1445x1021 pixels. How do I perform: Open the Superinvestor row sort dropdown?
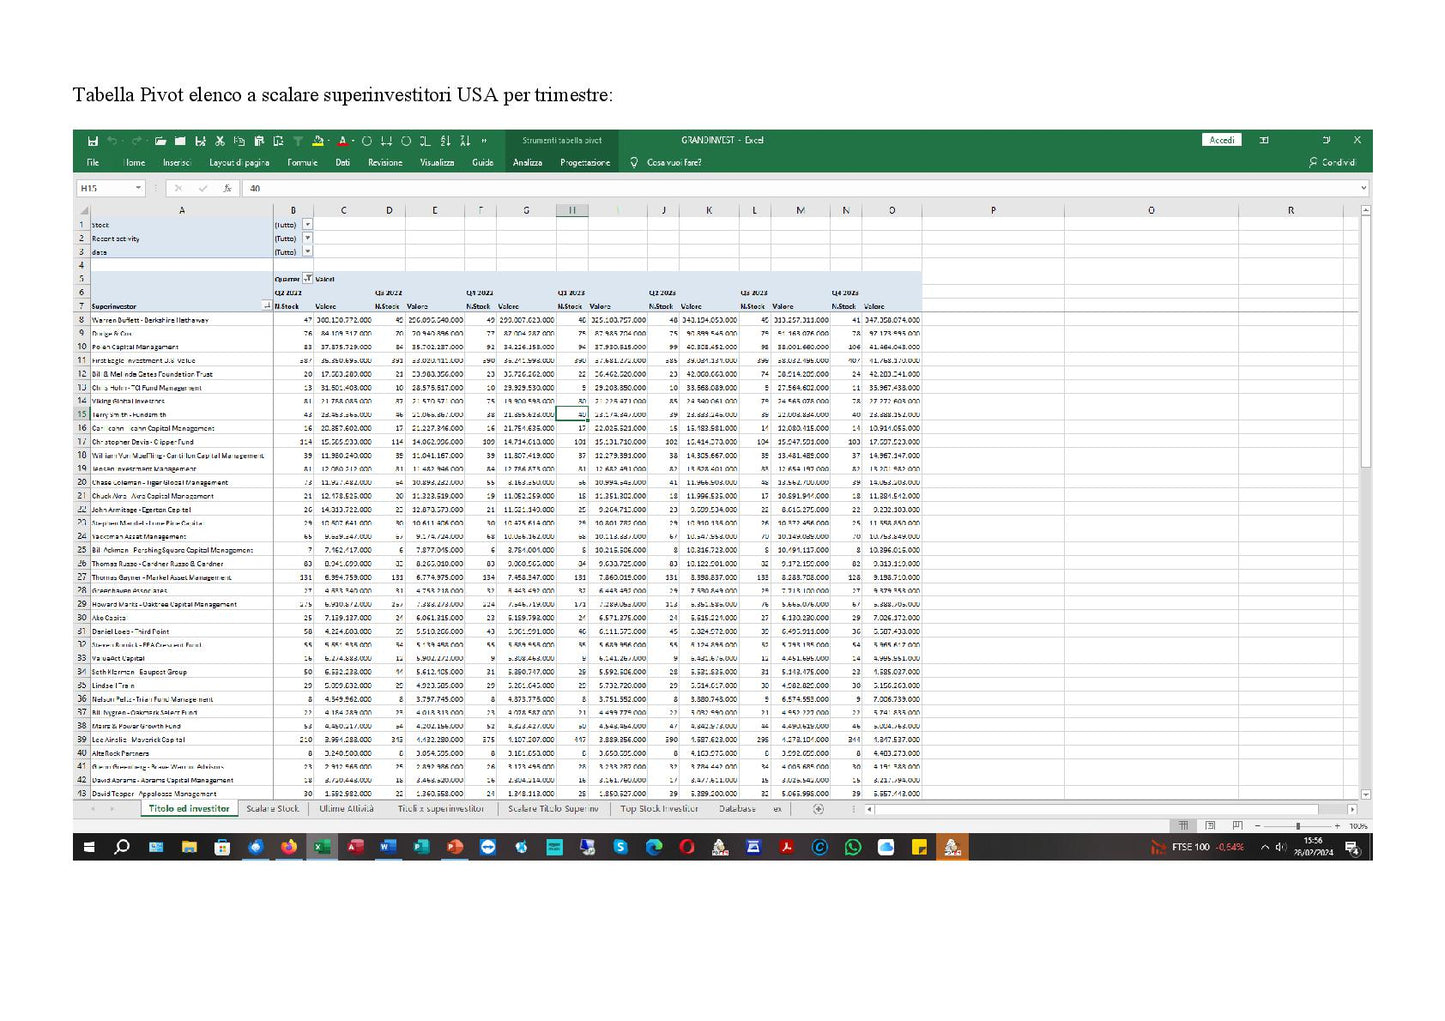pos(267,306)
